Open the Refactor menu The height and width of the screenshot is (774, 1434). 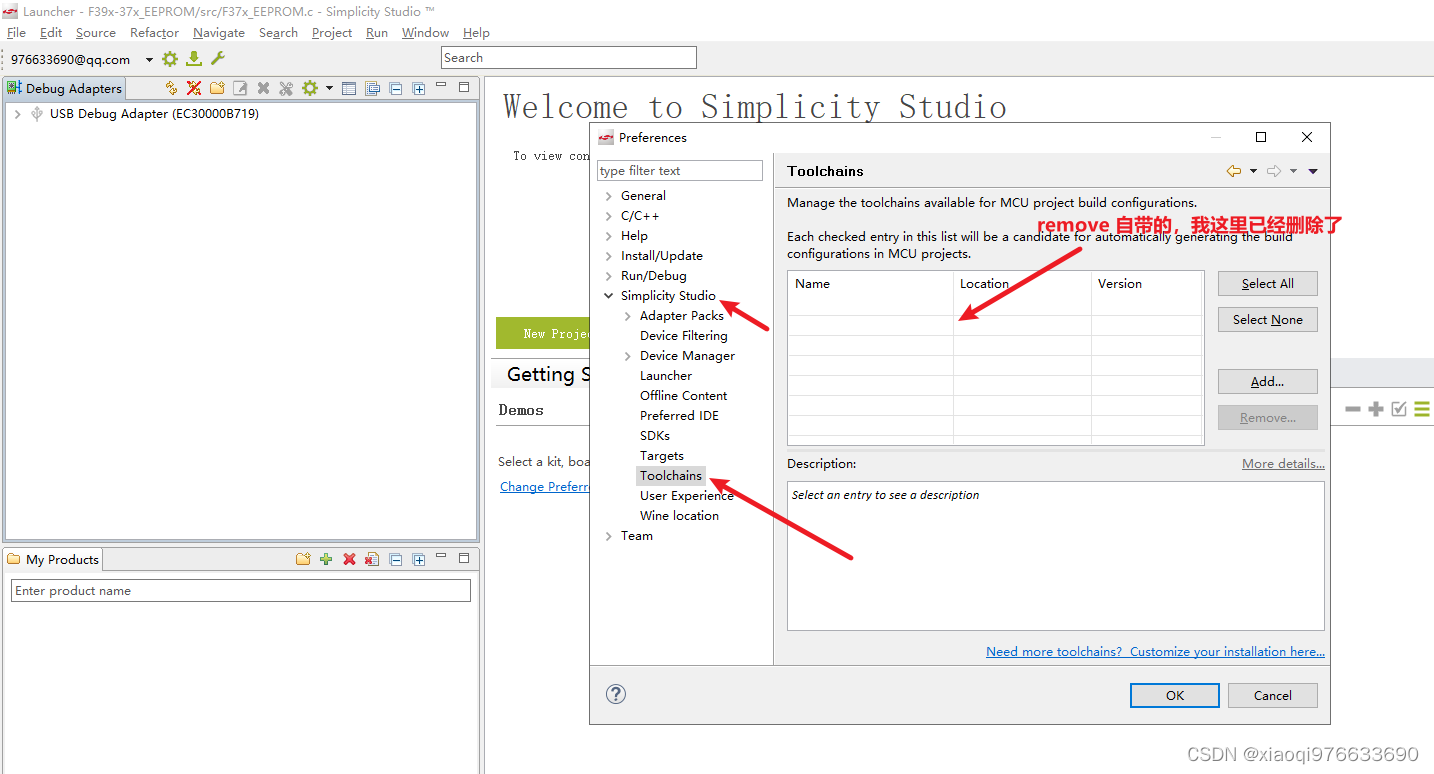point(154,33)
